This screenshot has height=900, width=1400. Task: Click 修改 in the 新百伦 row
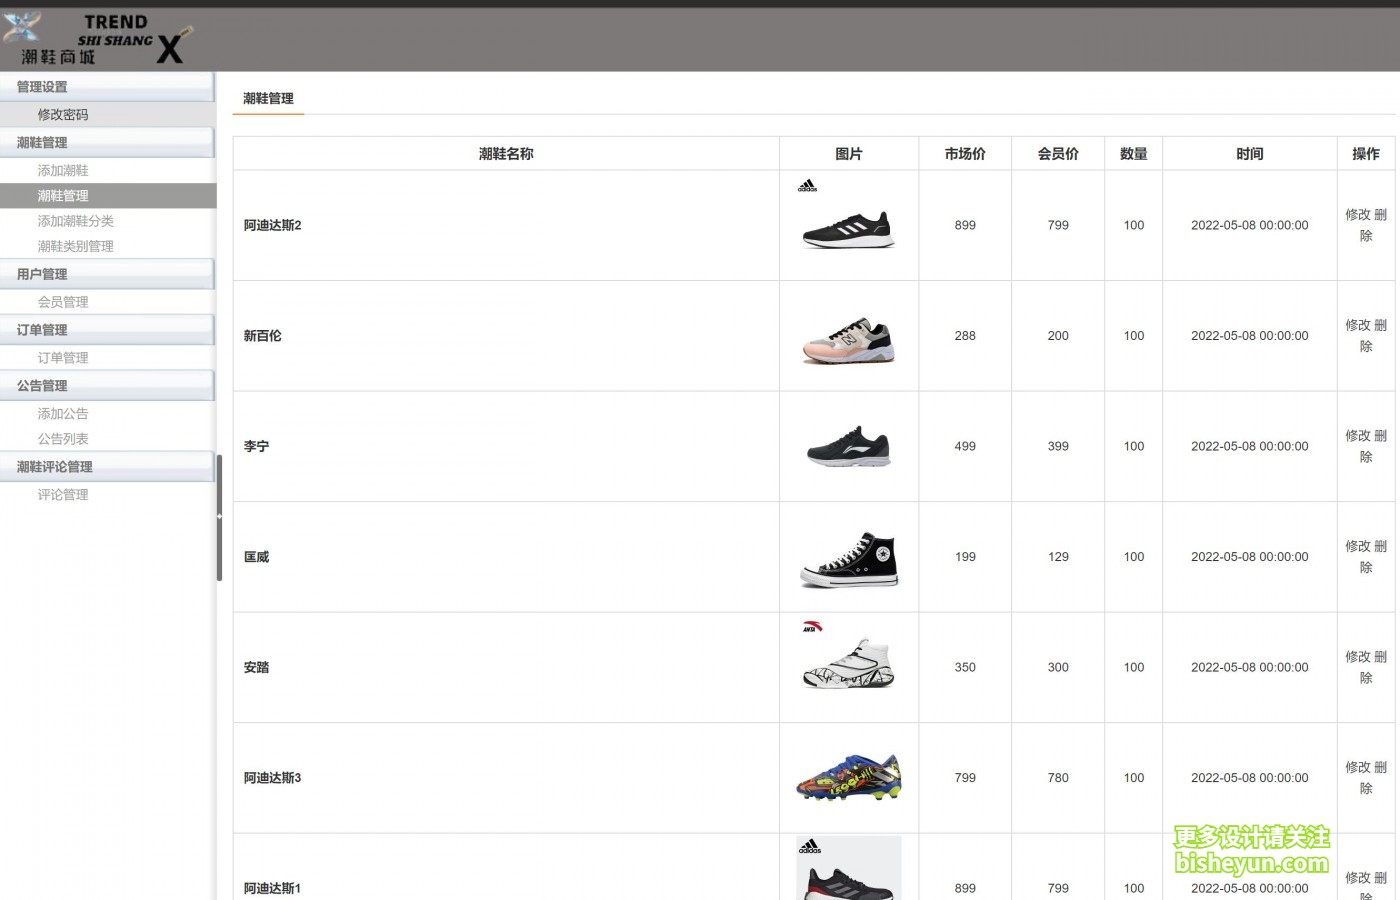tap(1357, 326)
